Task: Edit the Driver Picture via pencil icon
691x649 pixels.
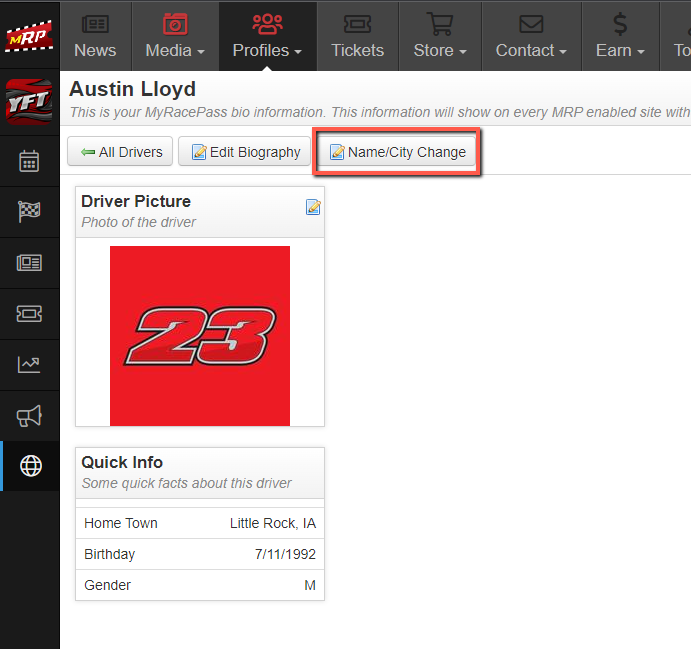Action: [x=313, y=207]
